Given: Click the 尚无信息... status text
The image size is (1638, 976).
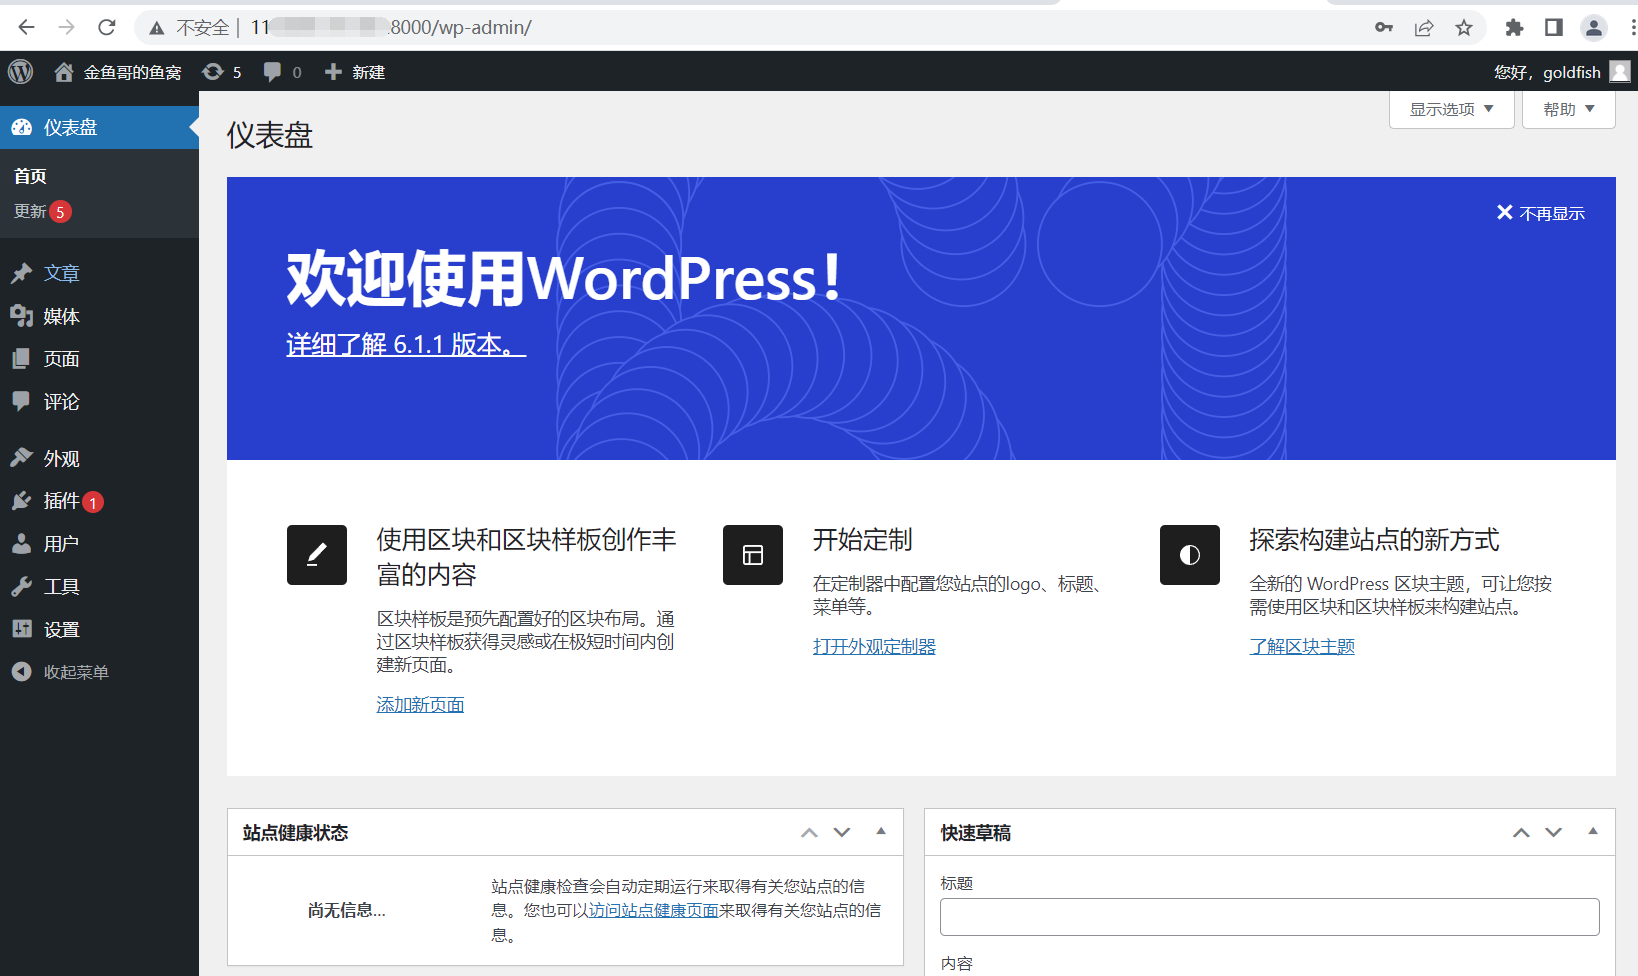Looking at the screenshot, I should [x=346, y=910].
